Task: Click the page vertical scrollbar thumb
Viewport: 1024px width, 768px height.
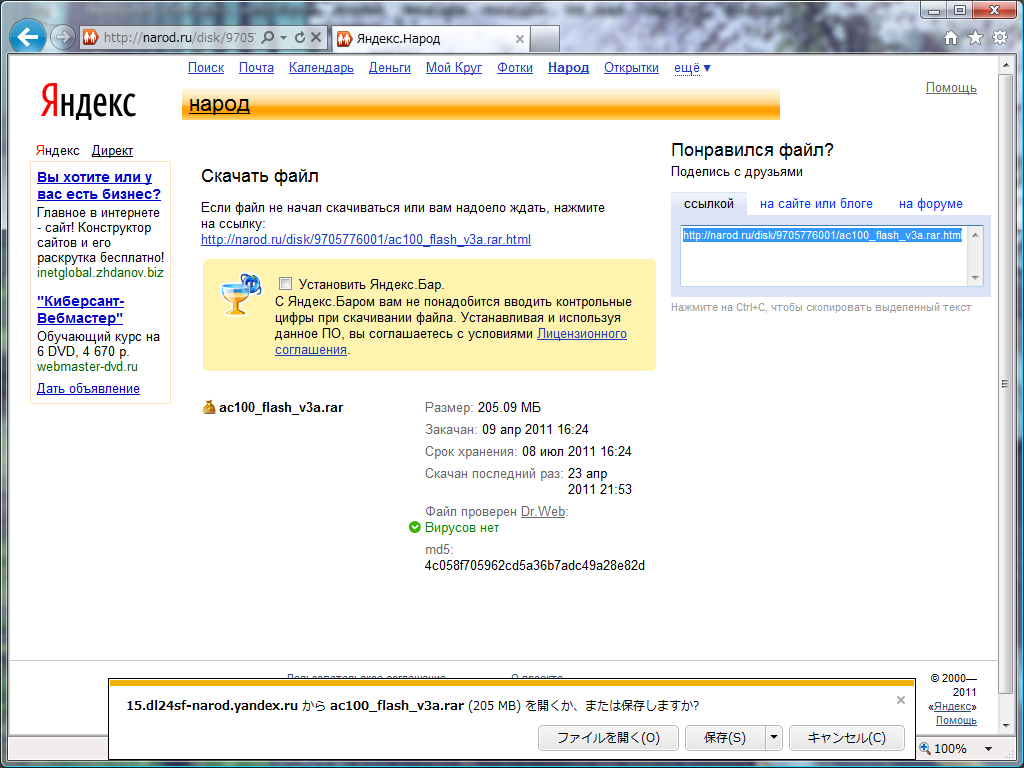Action: point(1006,384)
